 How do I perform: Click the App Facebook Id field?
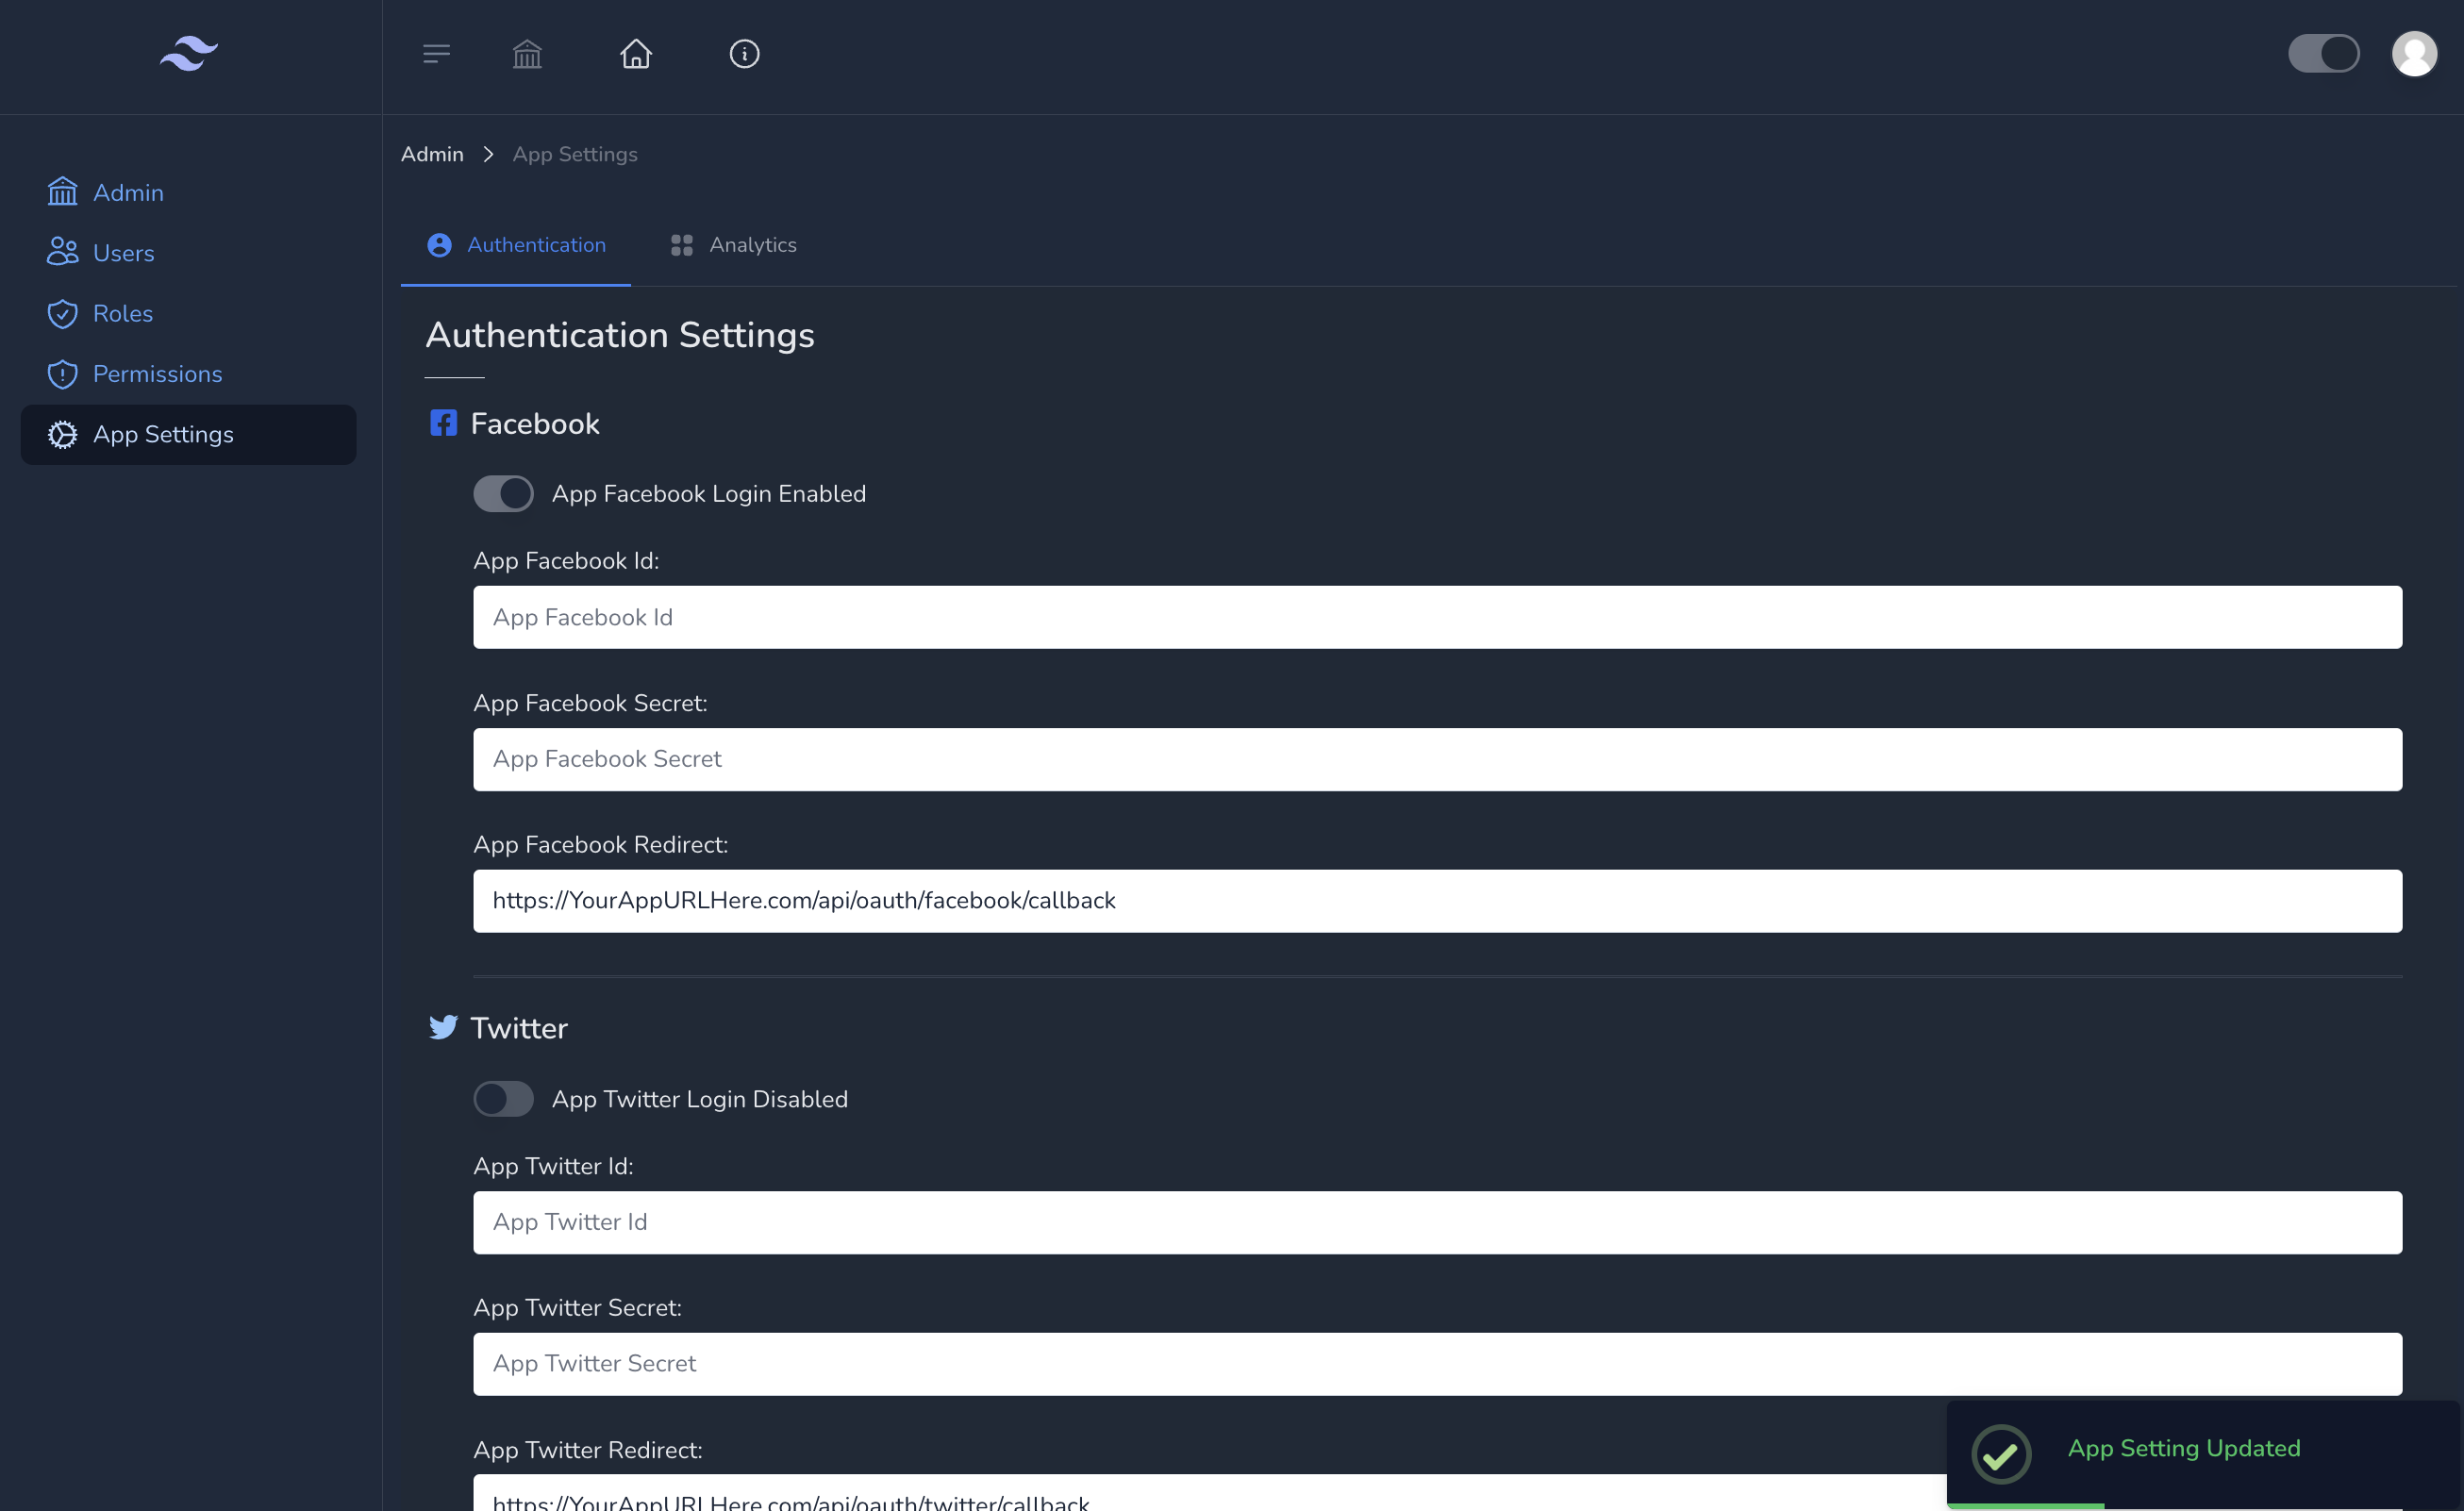pyautogui.click(x=1437, y=617)
